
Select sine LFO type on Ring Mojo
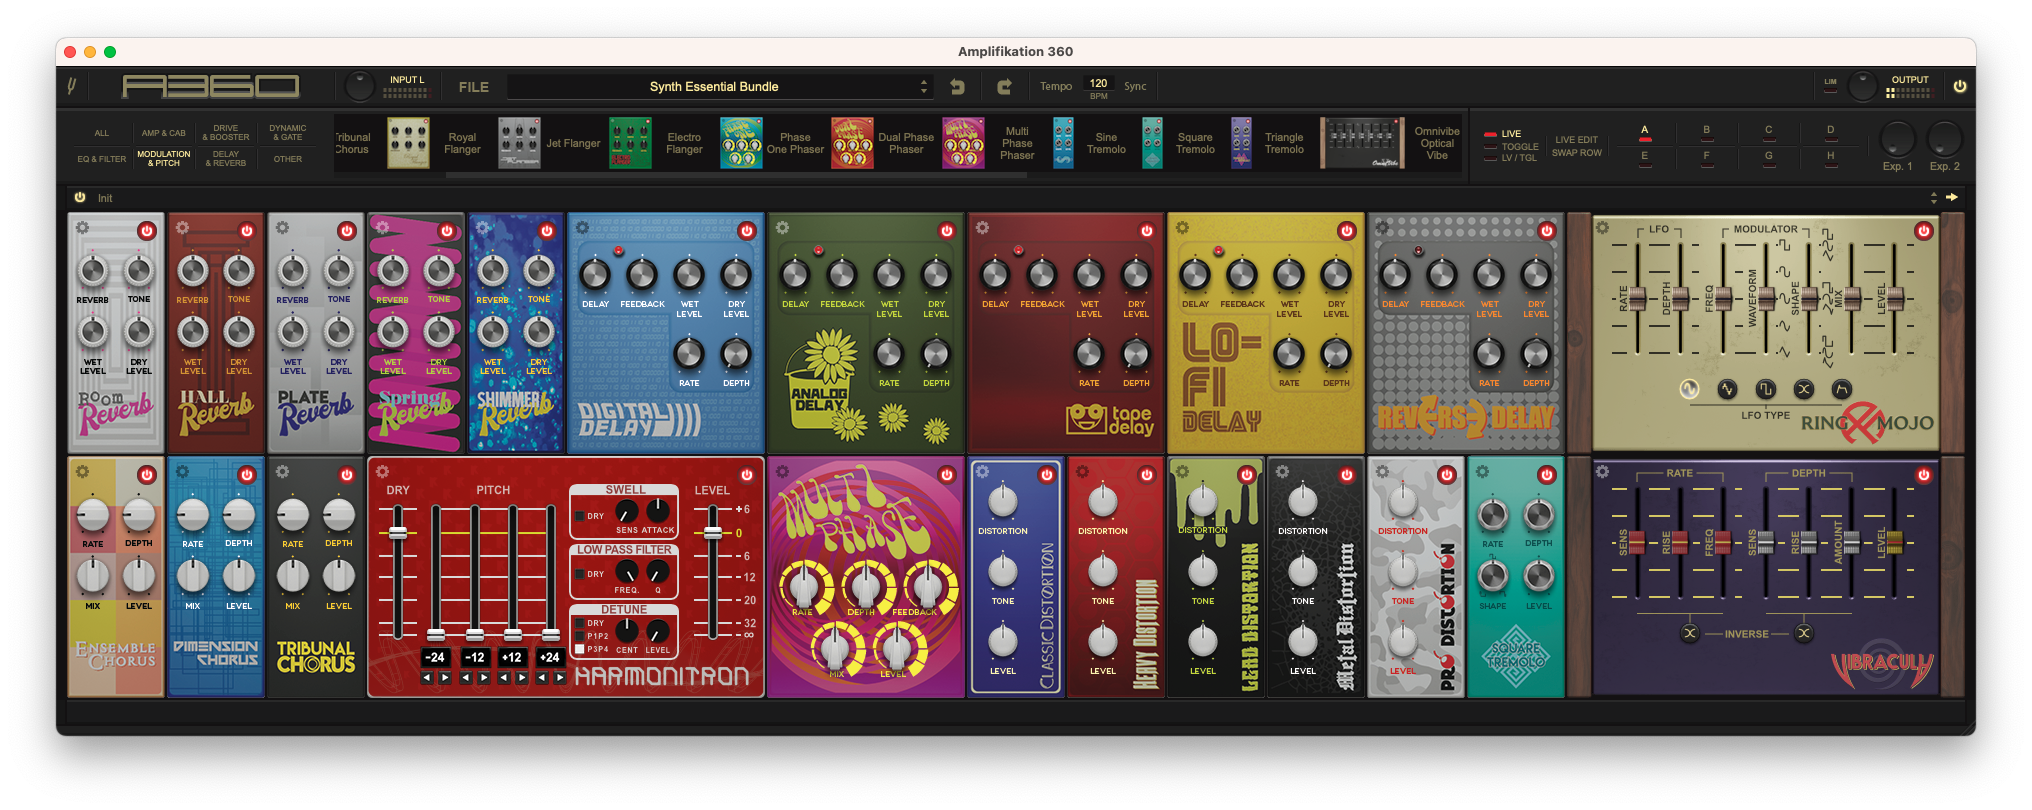1689,389
